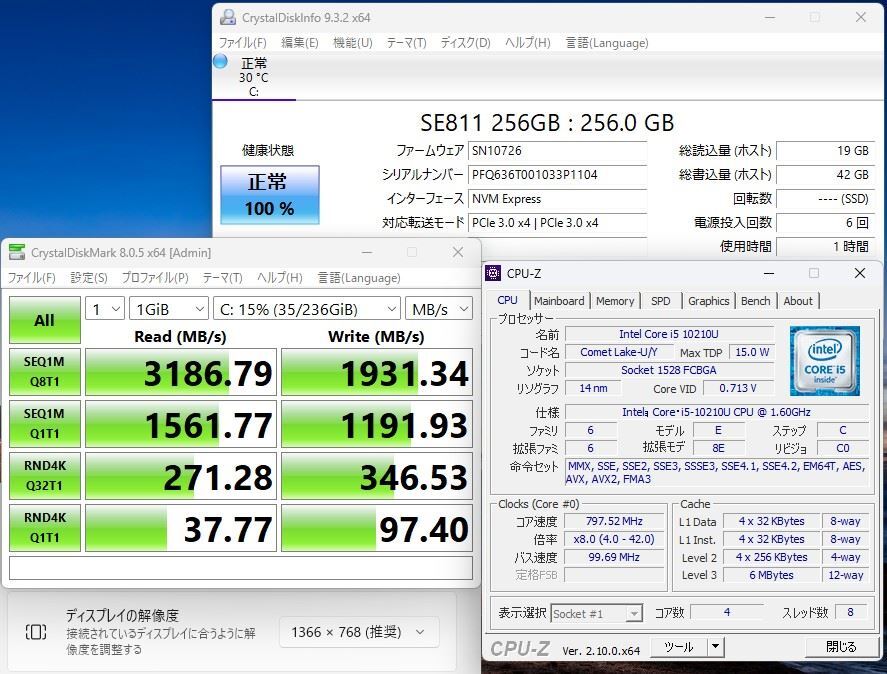Open ファイル(F) menu in CrystalDiskMark
The height and width of the screenshot is (674, 887).
point(32,278)
